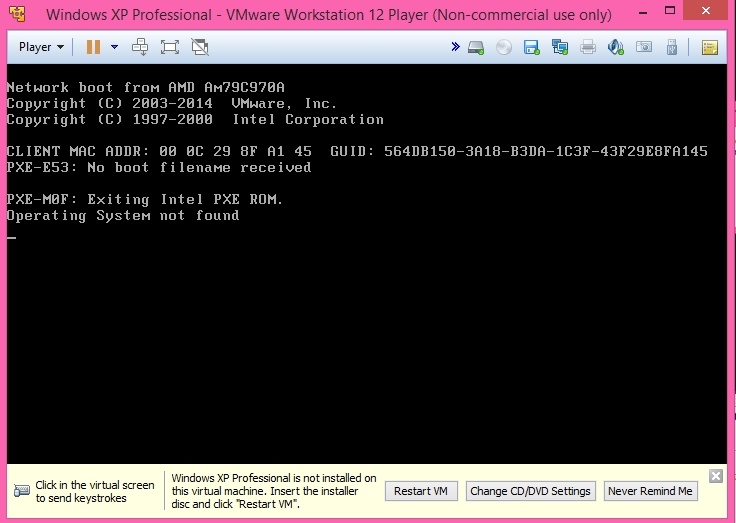The height and width of the screenshot is (523, 736).
Task: Click the camera device icon
Action: click(x=644, y=47)
